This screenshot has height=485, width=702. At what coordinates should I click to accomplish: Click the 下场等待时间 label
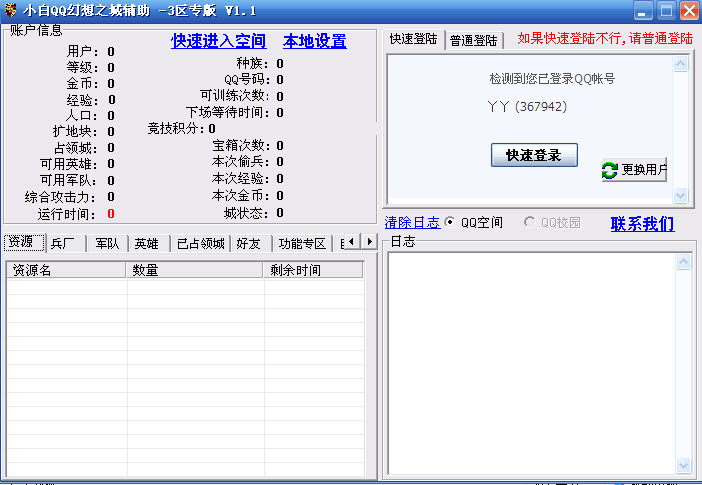pos(228,112)
